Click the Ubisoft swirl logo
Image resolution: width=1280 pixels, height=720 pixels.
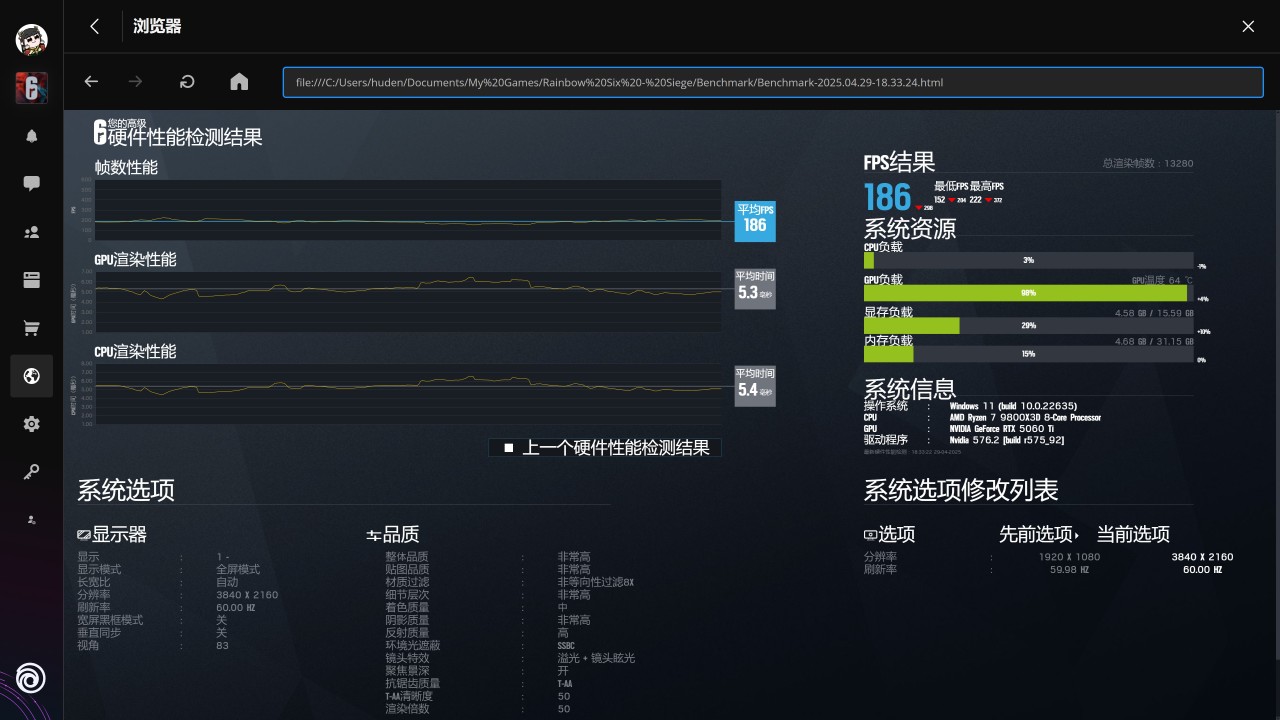[31, 678]
